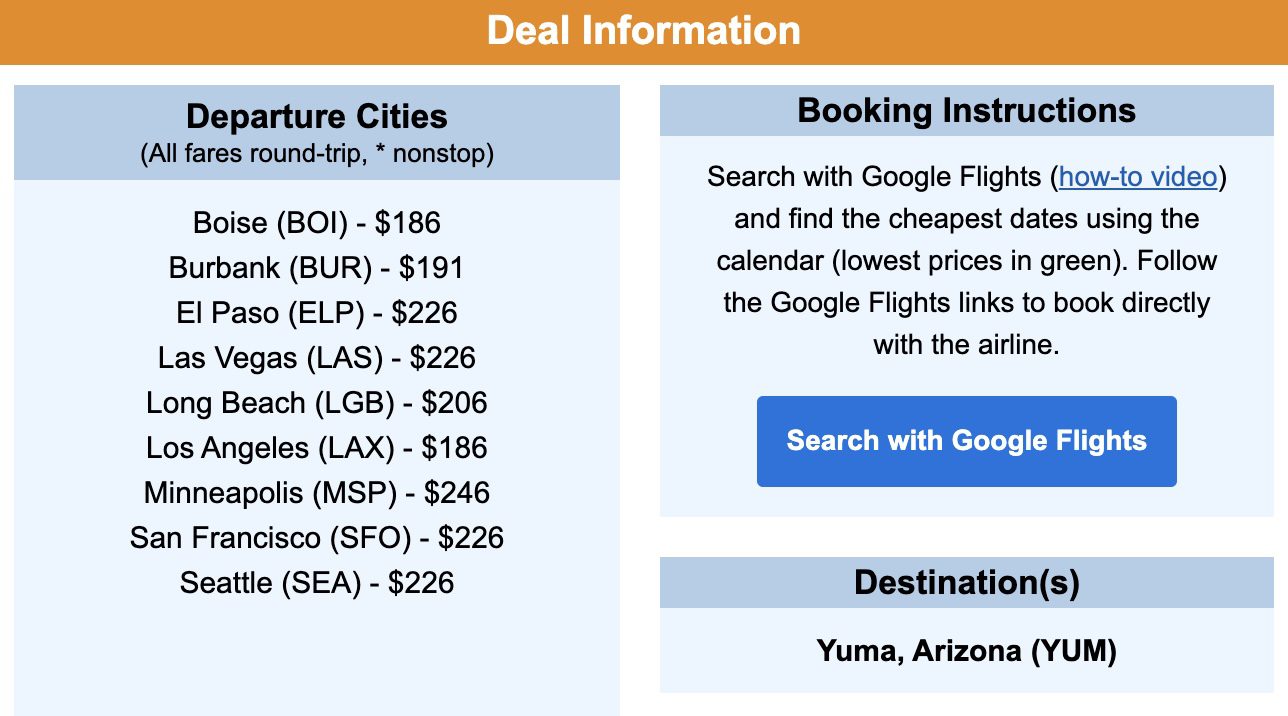Click the El Paso (ELP) fare listing
The width and height of the screenshot is (1288, 716).
tap(316, 312)
